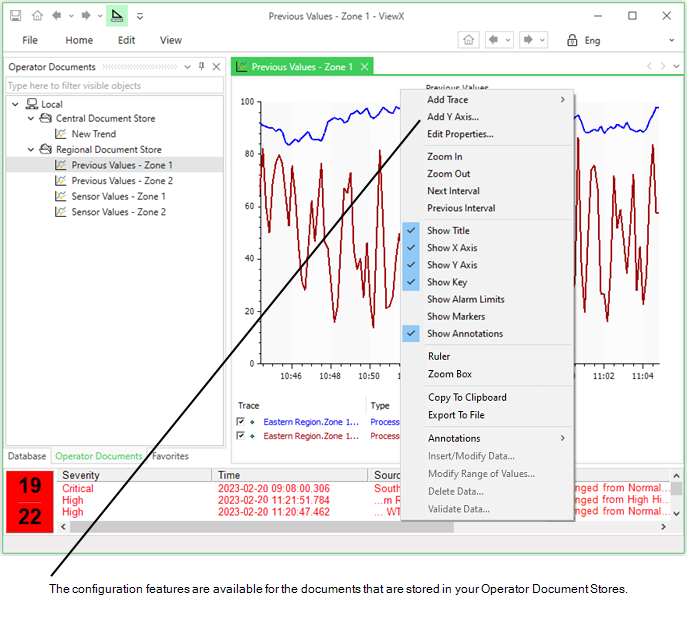Viewport: 687px width, 640px height.
Task: Pin the Operator Documents panel
Action: 202,67
